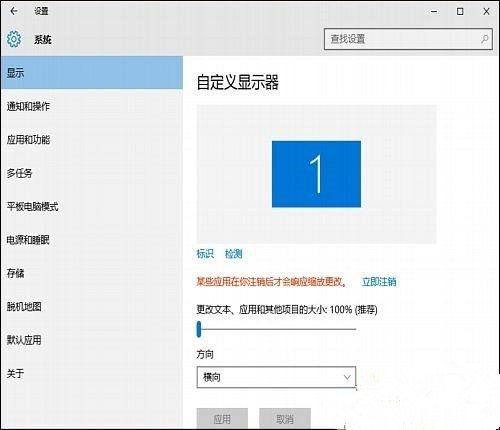Click the 系统 title text
This screenshot has height=430, width=500.
[x=43, y=40]
